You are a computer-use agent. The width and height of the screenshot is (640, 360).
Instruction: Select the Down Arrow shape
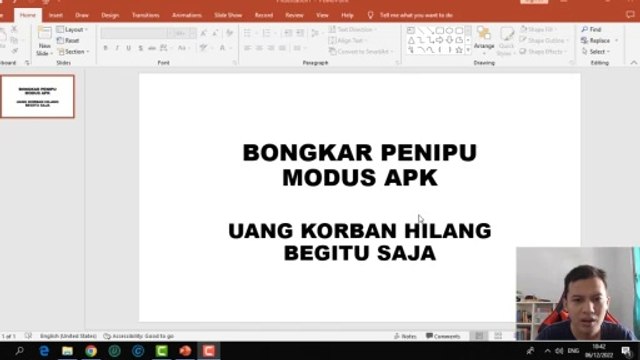(449, 40)
